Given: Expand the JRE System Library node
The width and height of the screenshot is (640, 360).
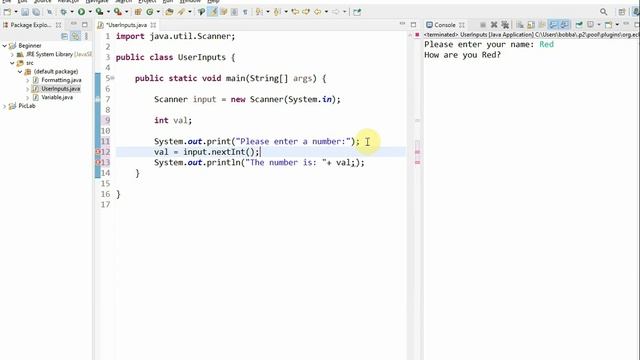Looking at the screenshot, I should point(12,54).
